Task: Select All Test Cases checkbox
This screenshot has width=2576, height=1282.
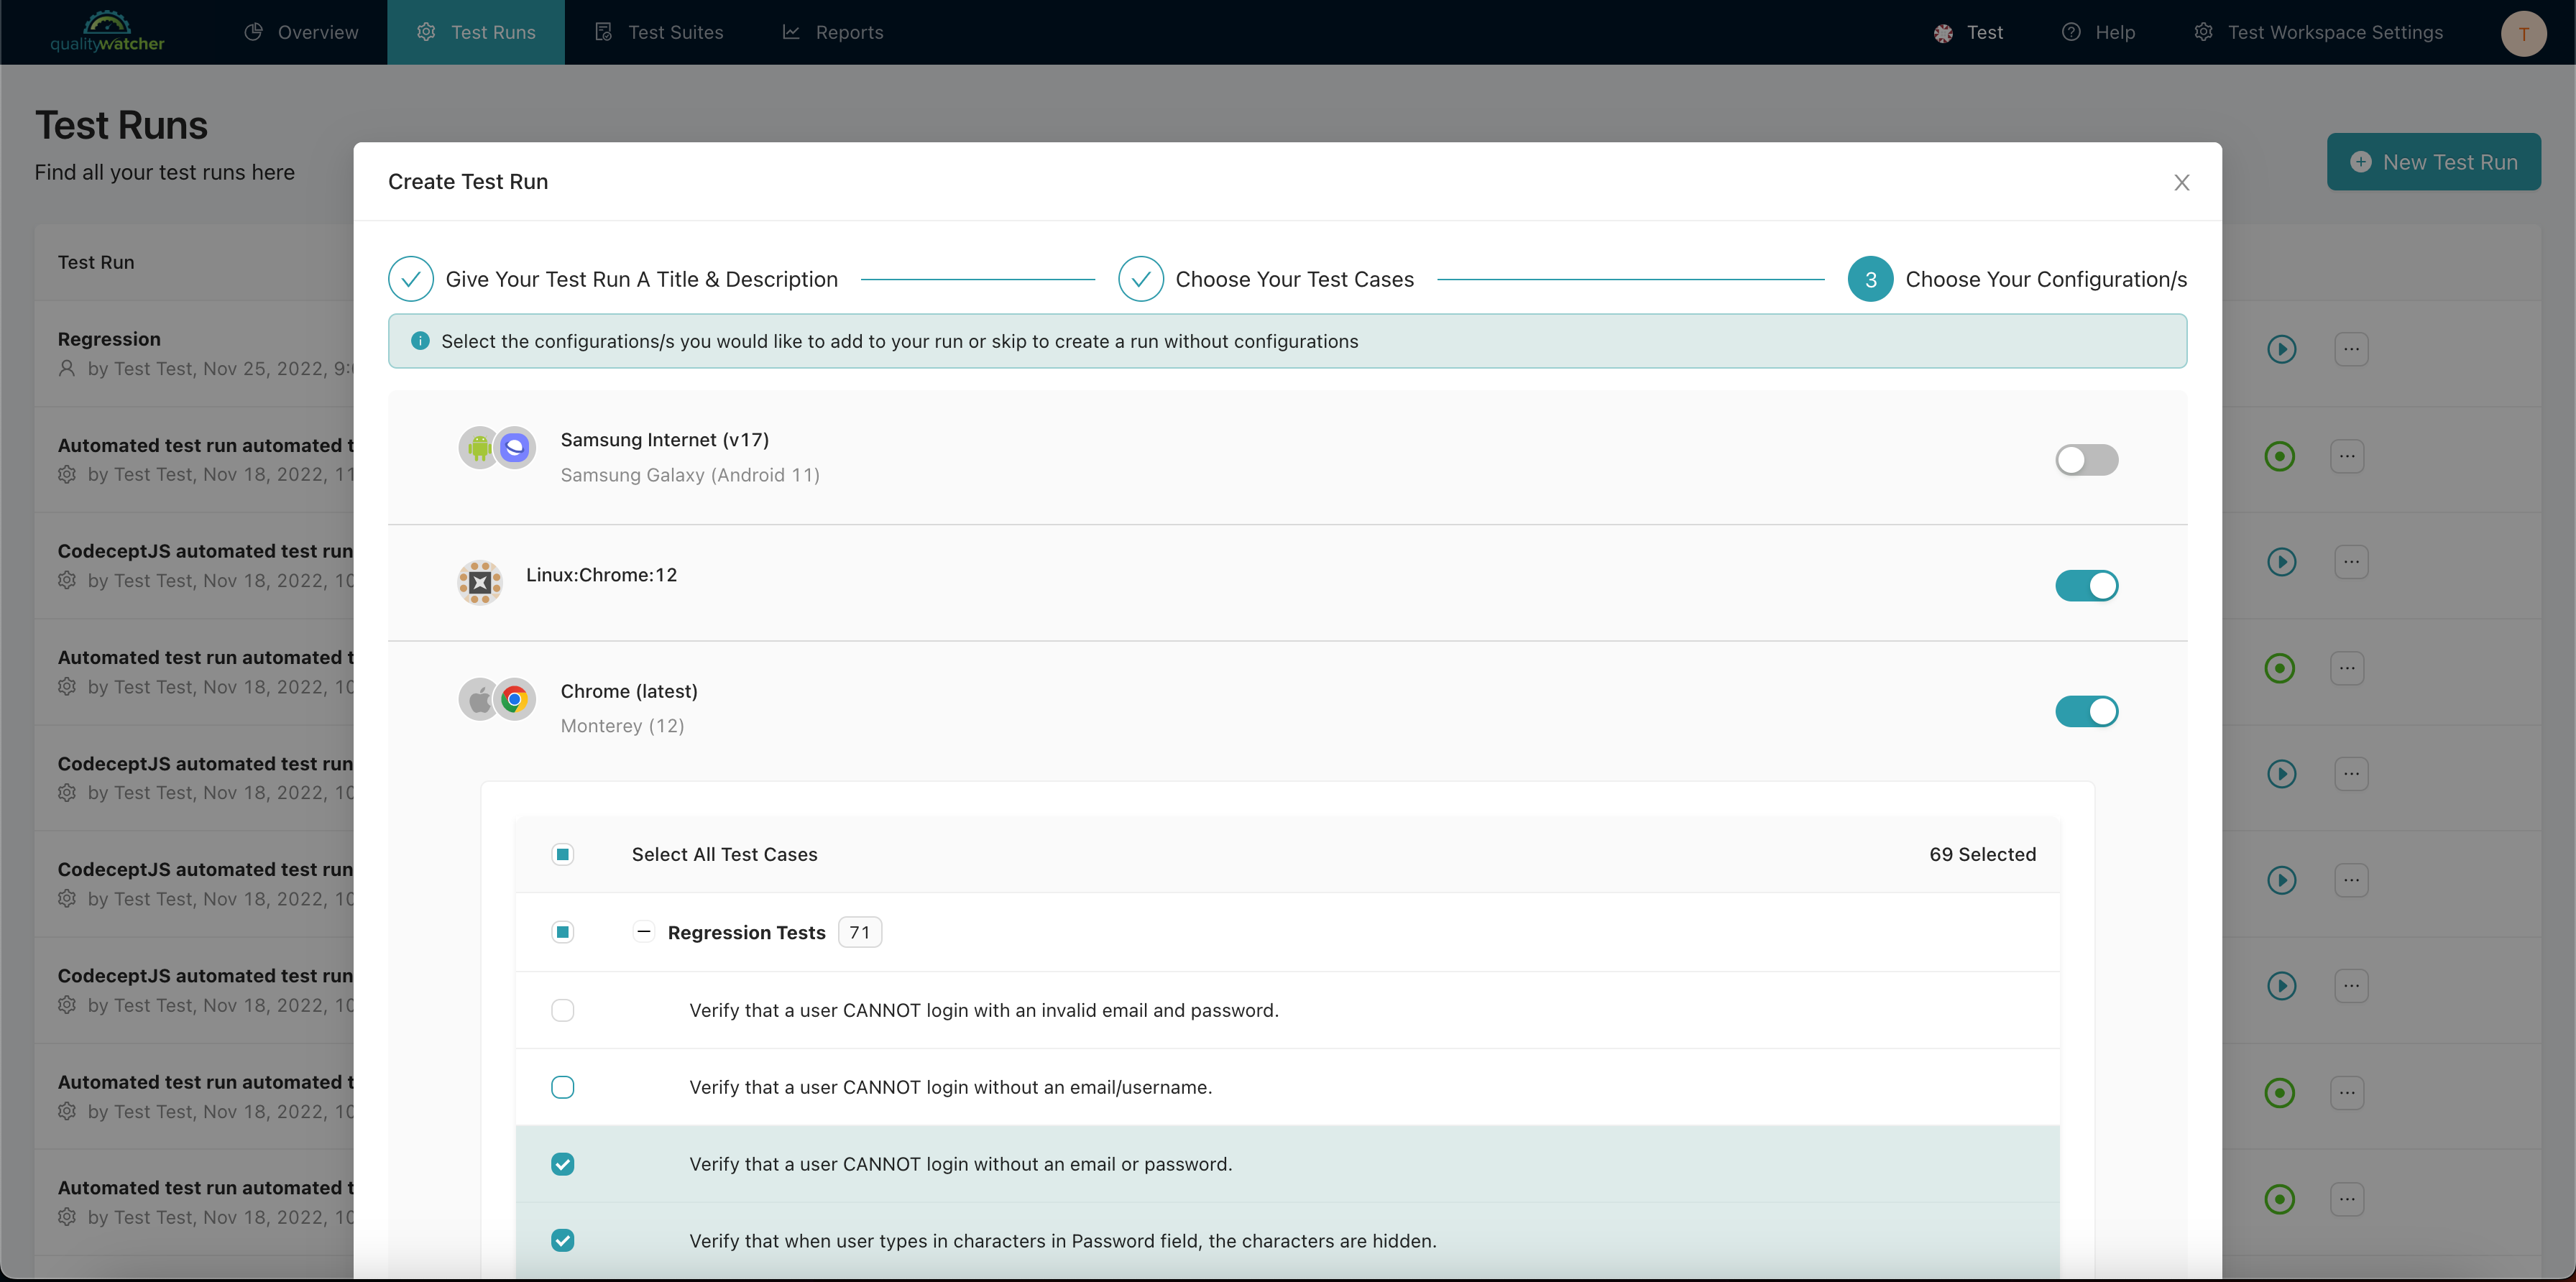Action: pyautogui.click(x=563, y=854)
